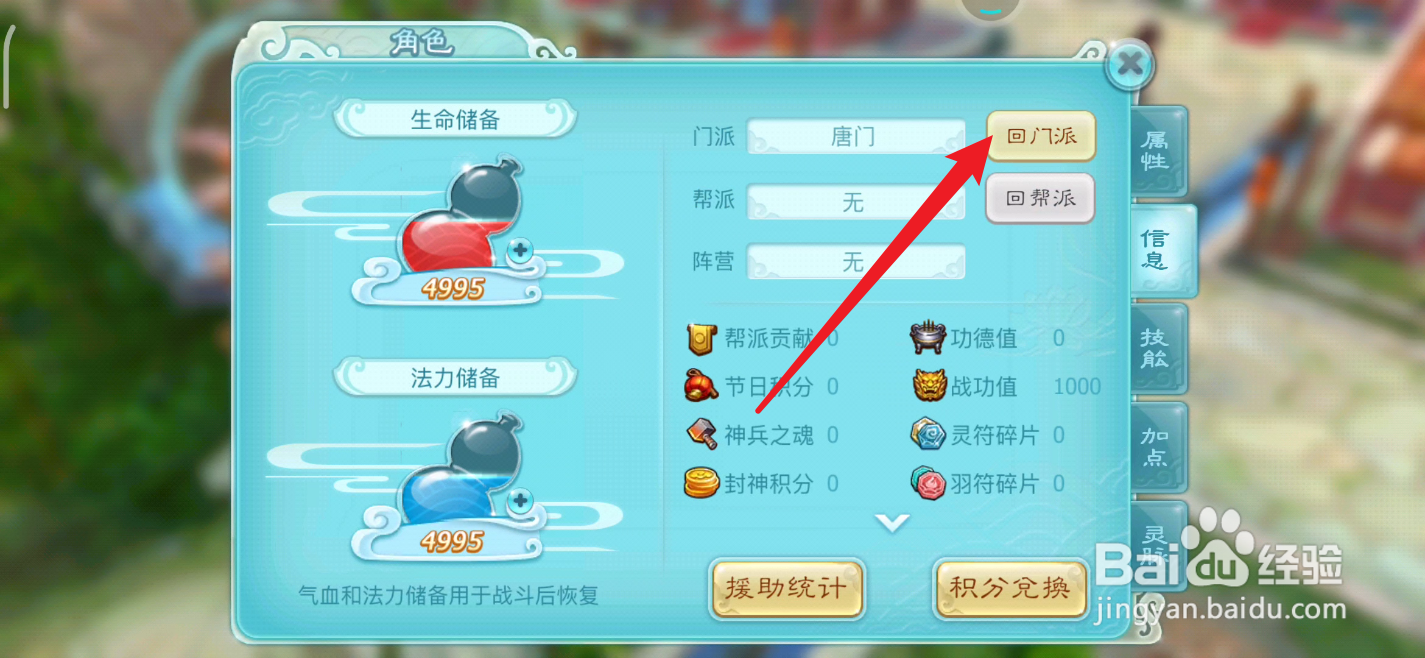The image size is (1425, 658).
Task: Tap the 功德值 cauldron icon
Action: point(927,338)
